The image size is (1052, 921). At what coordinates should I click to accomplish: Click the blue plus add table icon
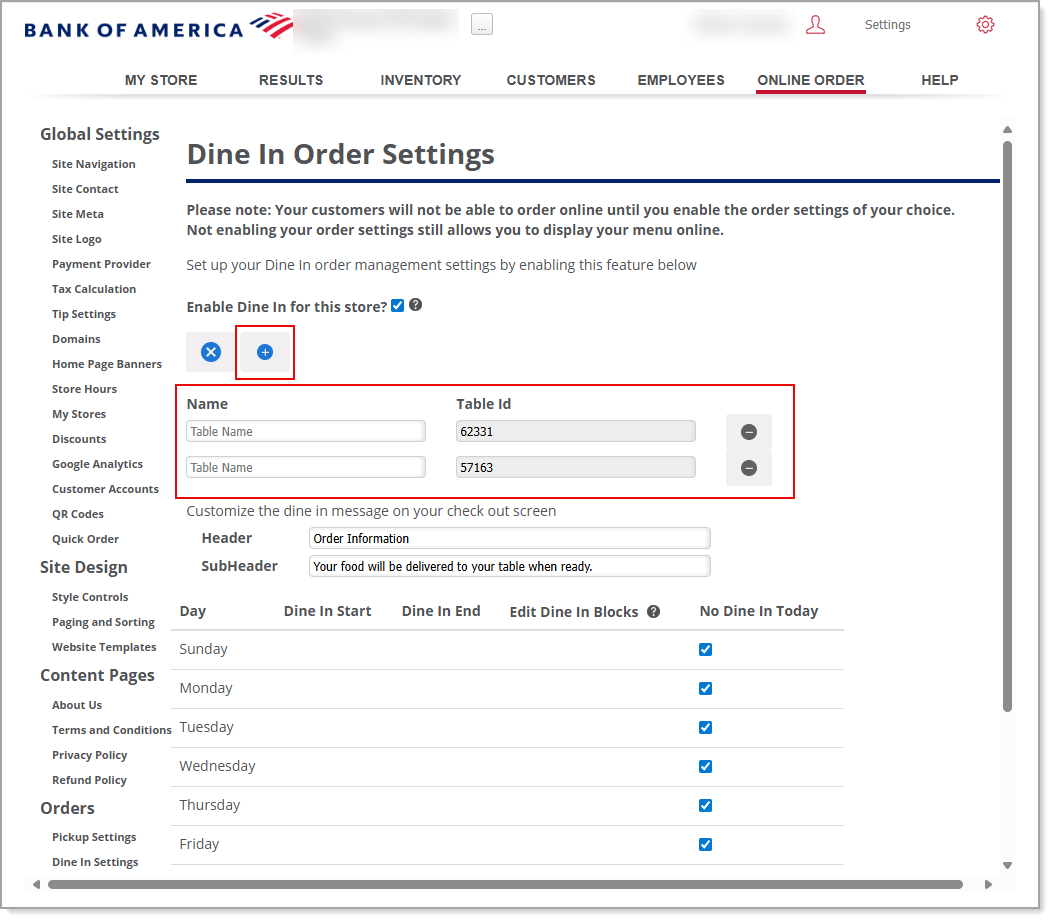point(265,352)
